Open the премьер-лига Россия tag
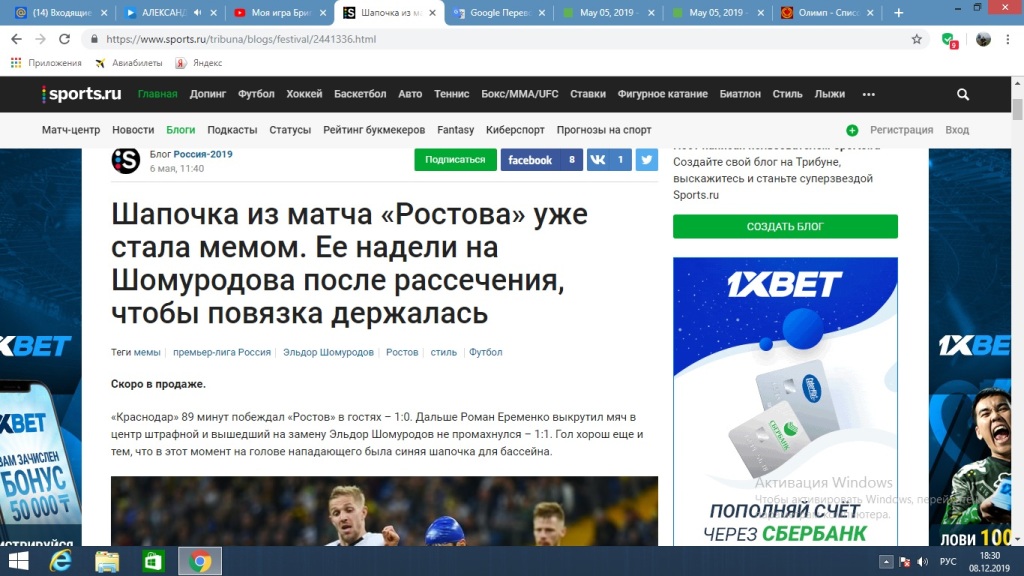This screenshot has height=576, width=1024. [222, 352]
